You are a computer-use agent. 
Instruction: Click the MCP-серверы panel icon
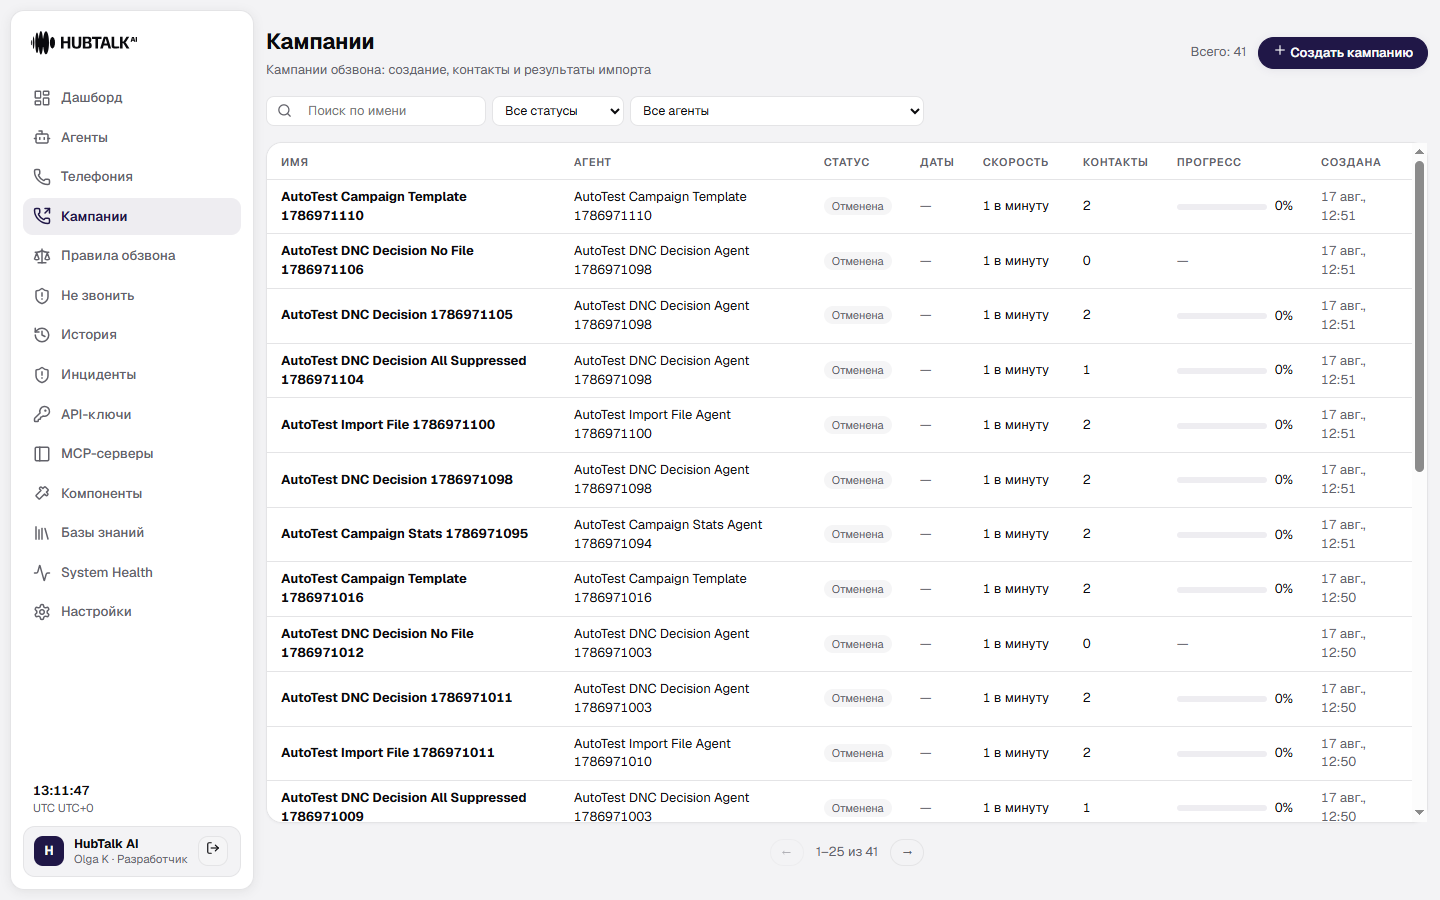pos(42,454)
